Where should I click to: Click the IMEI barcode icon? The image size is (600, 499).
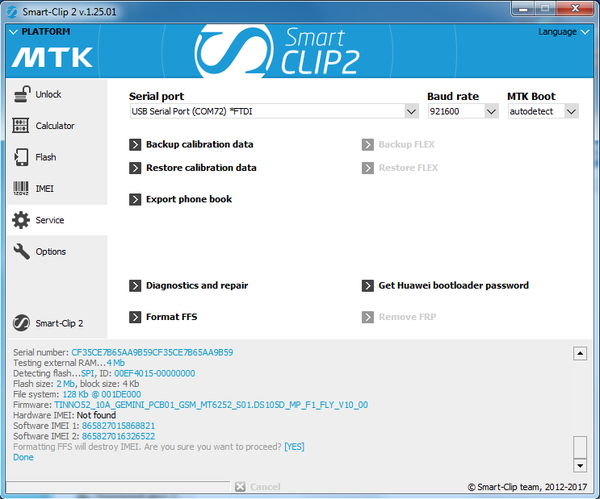coord(20,188)
